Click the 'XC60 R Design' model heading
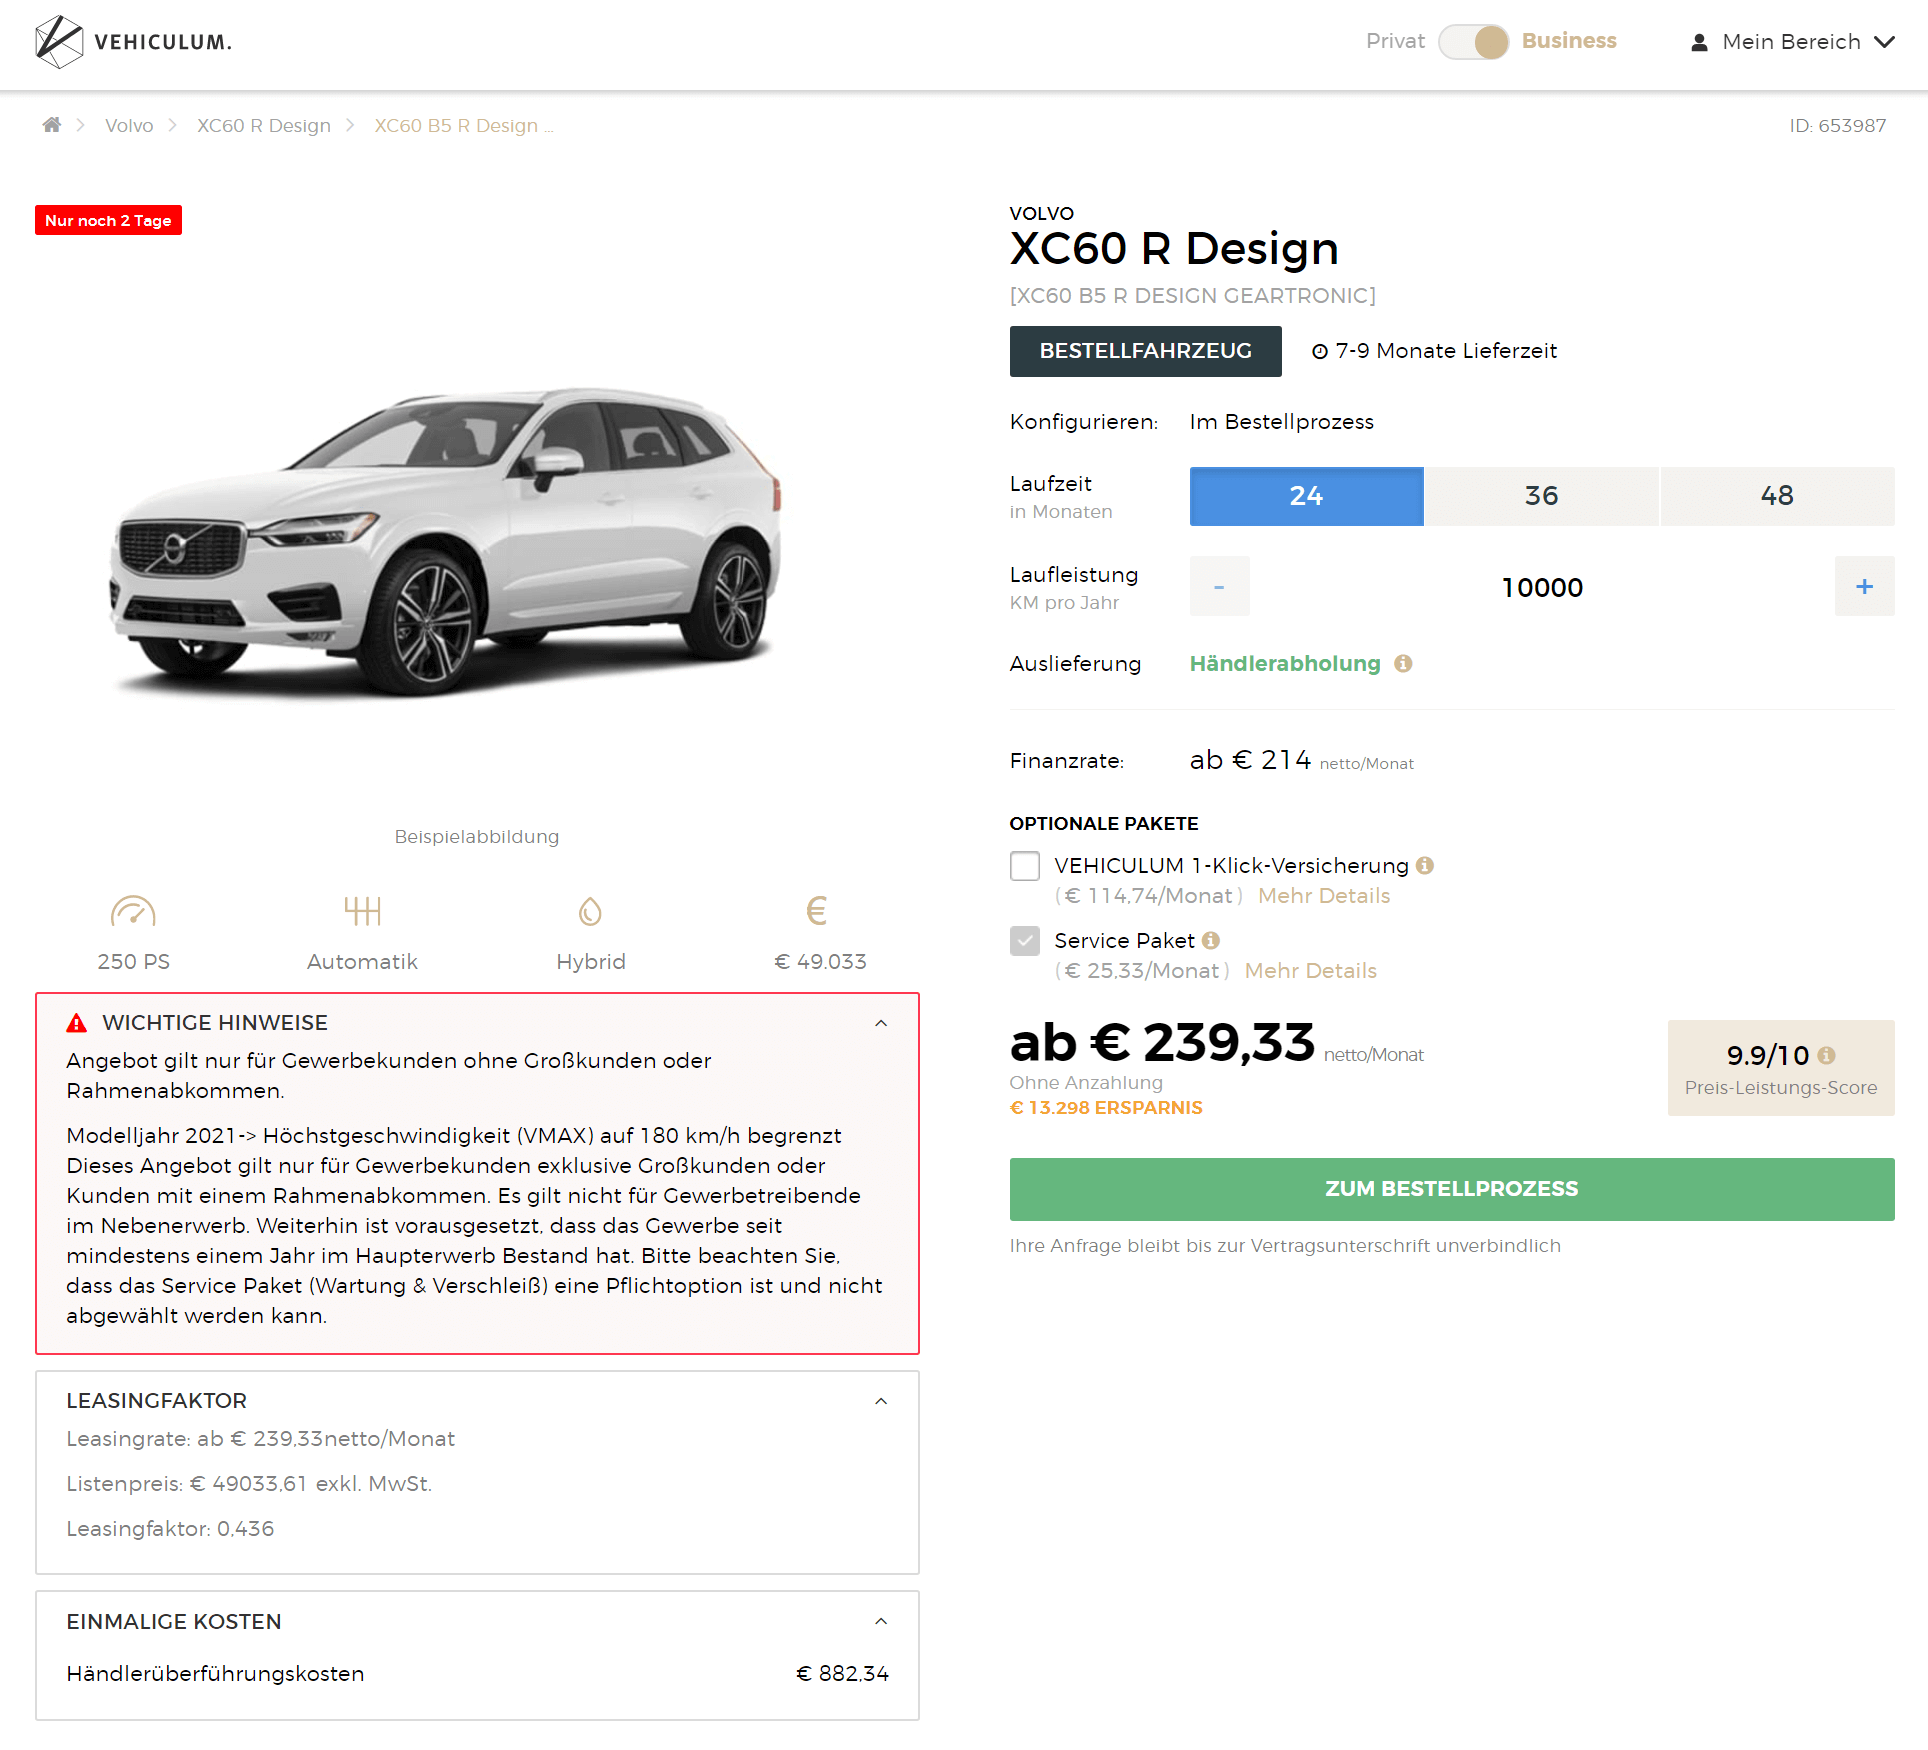The image size is (1928, 1750). coord(1174,248)
